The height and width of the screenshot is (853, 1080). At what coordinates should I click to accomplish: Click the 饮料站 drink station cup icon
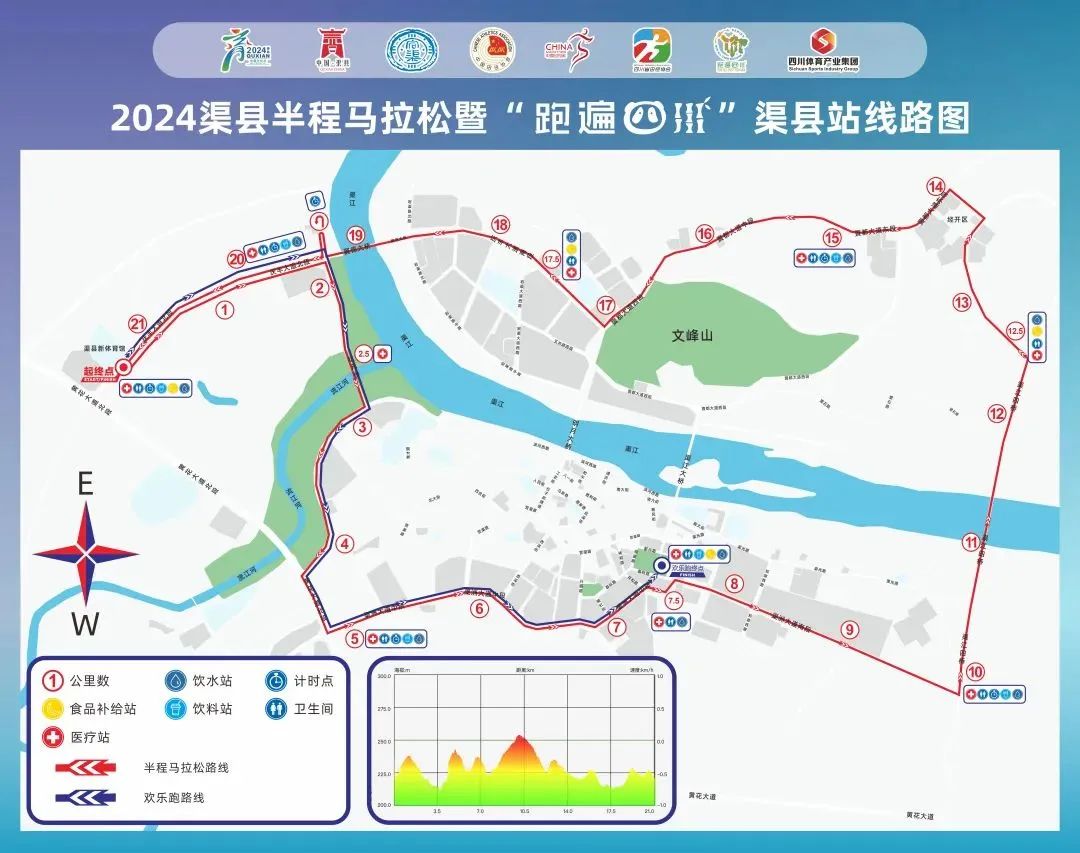click(175, 707)
